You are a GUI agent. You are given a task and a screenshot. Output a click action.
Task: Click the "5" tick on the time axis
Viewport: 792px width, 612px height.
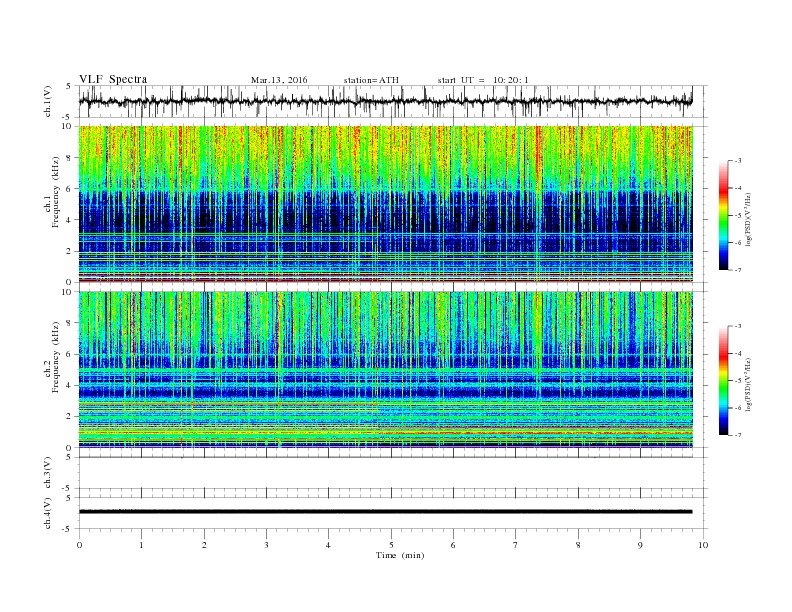(391, 545)
